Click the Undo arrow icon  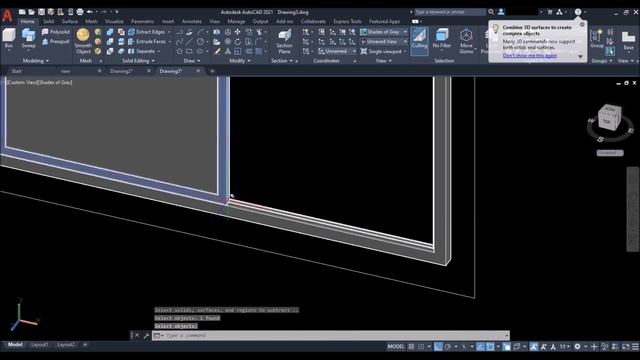click(x=90, y=12)
